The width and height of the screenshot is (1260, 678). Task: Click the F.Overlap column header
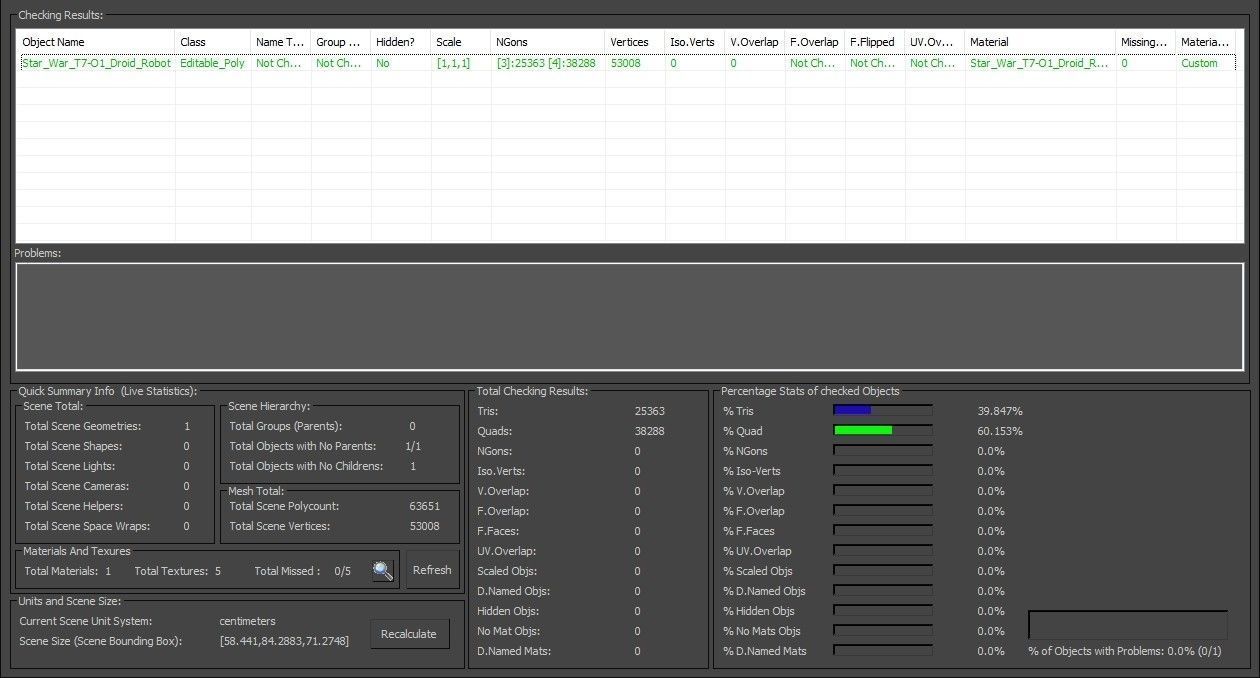click(815, 42)
